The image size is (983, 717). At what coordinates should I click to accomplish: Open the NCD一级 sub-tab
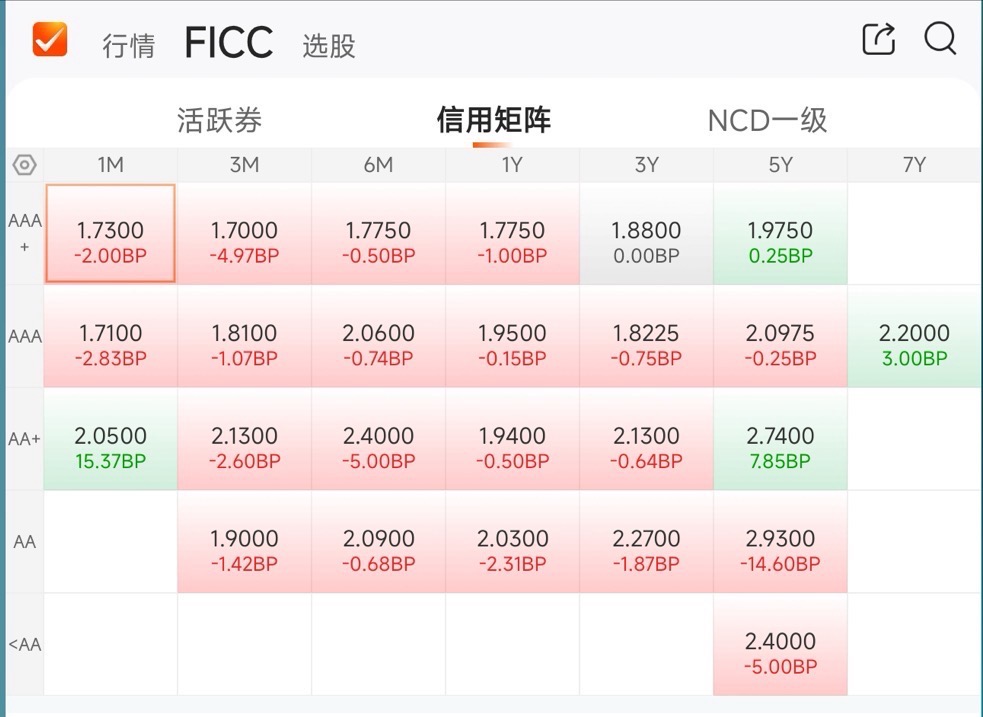[x=767, y=120]
